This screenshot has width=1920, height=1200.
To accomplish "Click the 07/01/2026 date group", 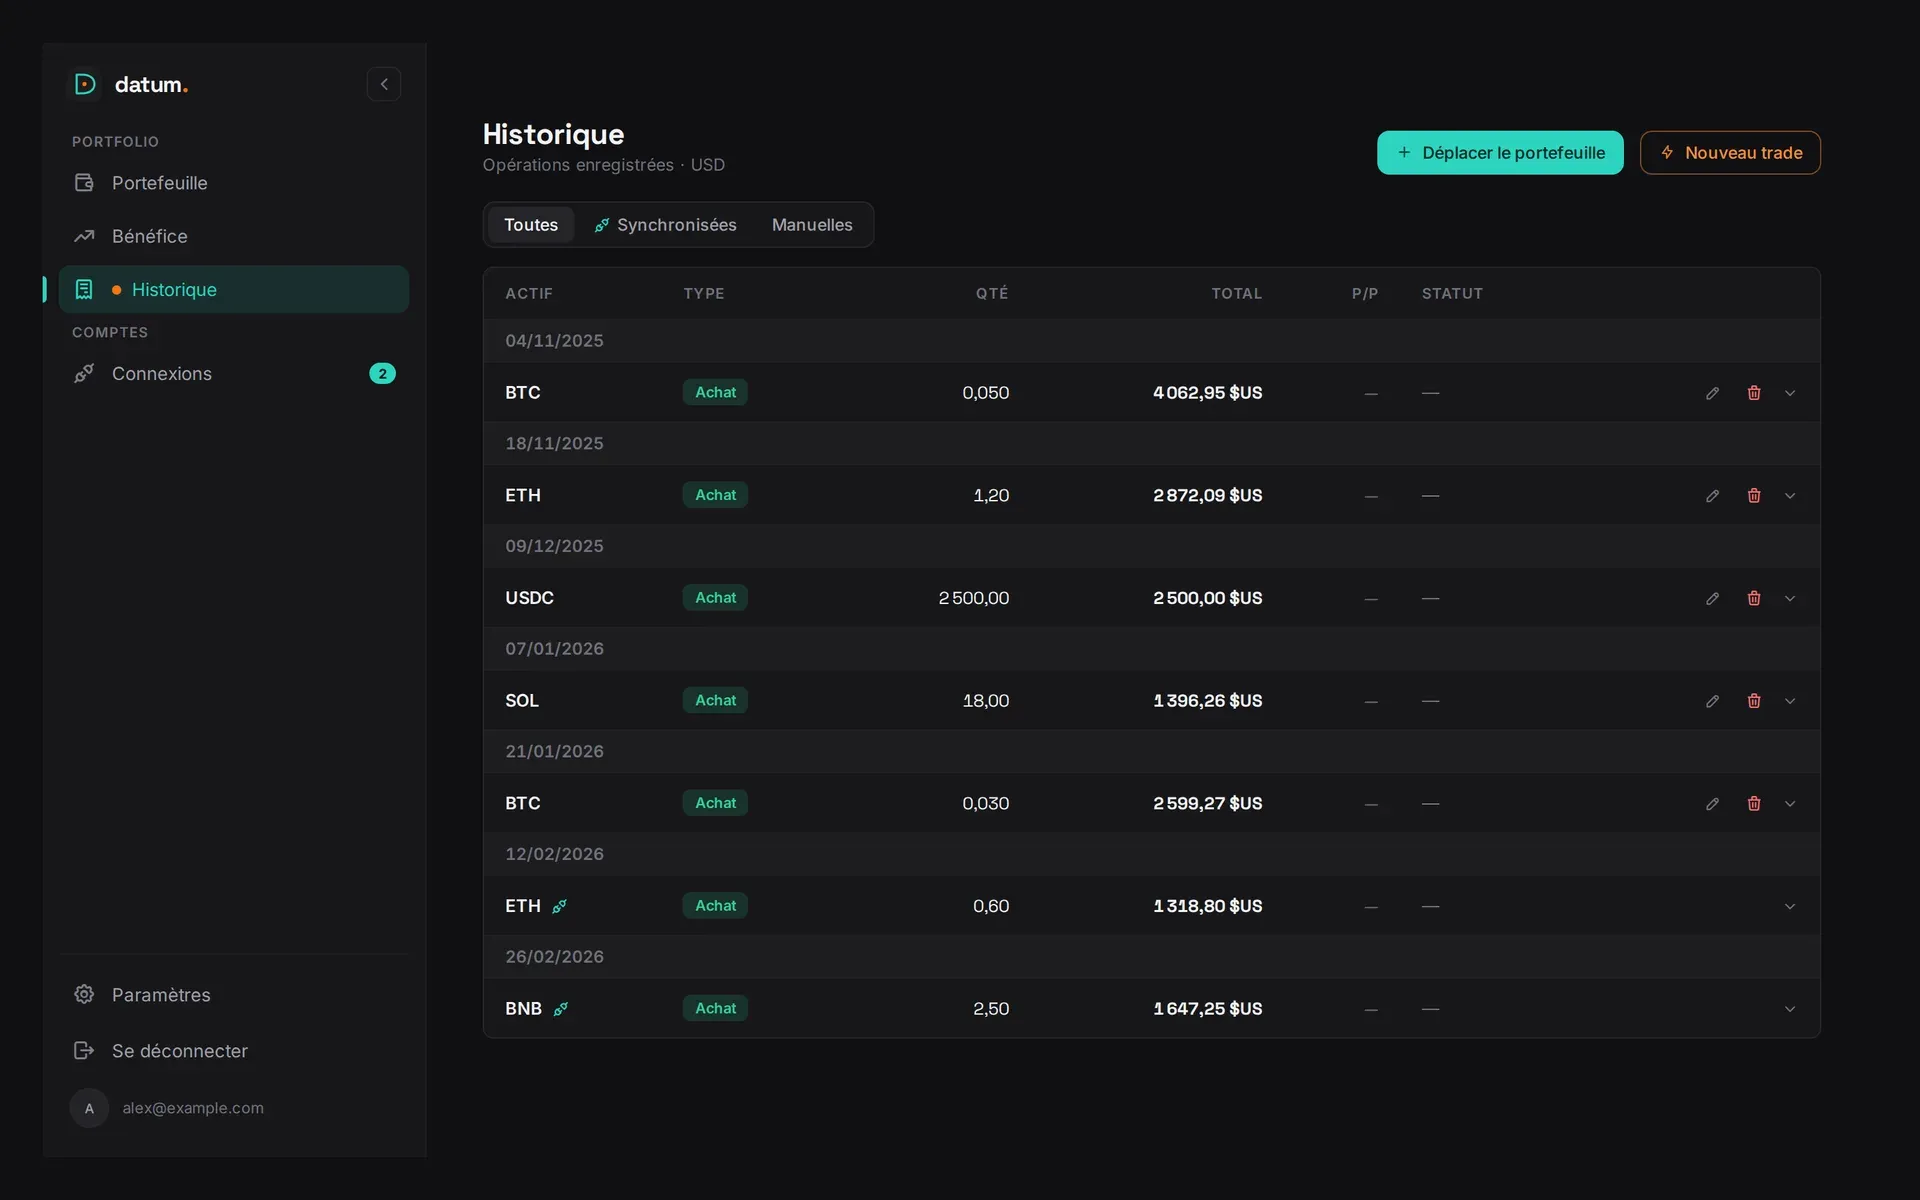I will coord(1151,649).
